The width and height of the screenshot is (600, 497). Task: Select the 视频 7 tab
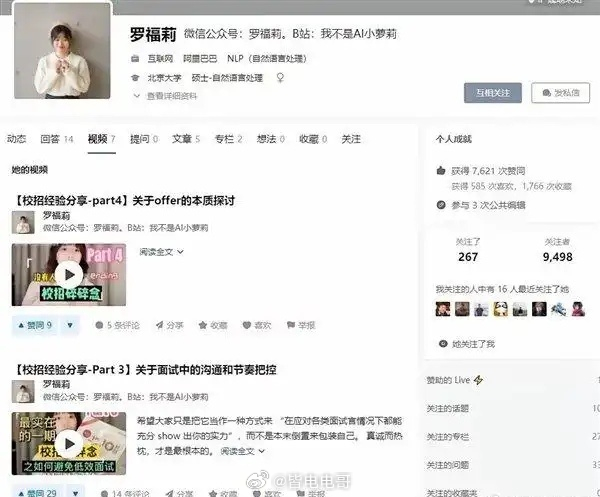click(101, 139)
